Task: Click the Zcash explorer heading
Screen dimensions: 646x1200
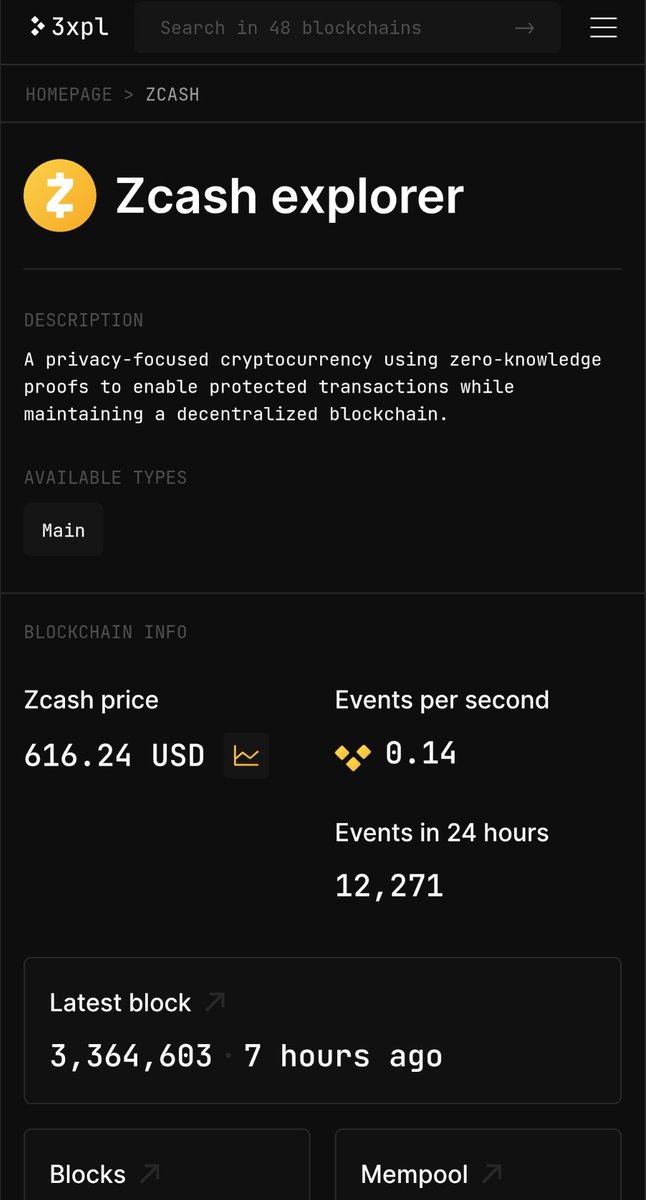Action: (290, 196)
